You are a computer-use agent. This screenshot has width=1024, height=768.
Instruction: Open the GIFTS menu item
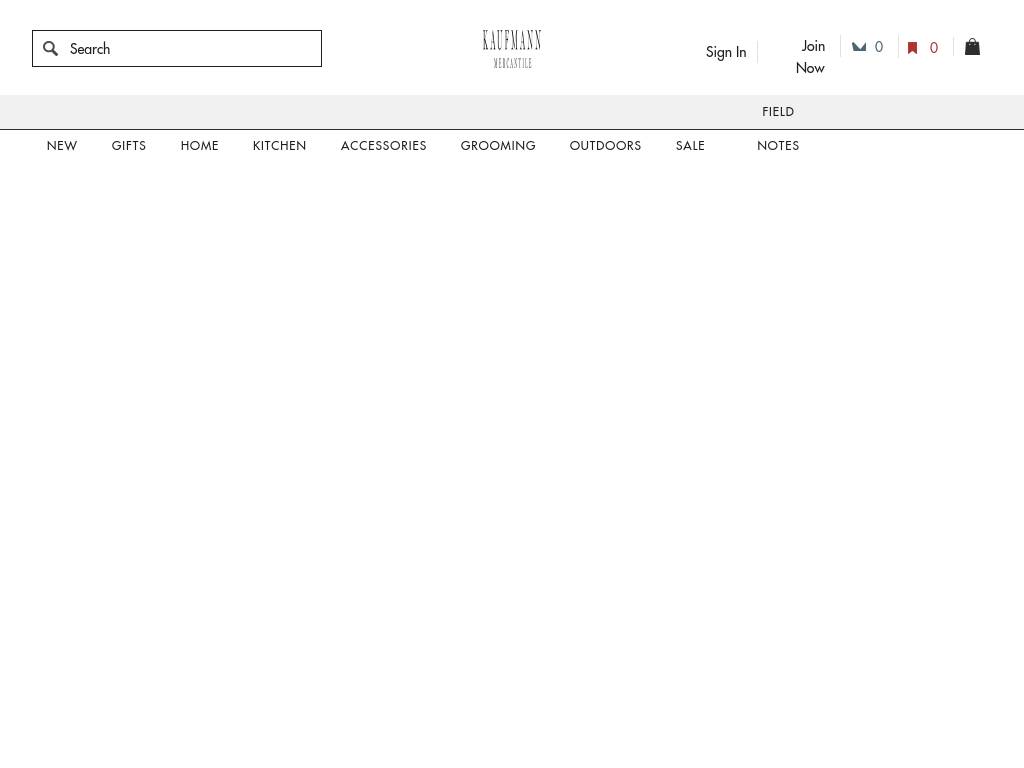(x=129, y=146)
